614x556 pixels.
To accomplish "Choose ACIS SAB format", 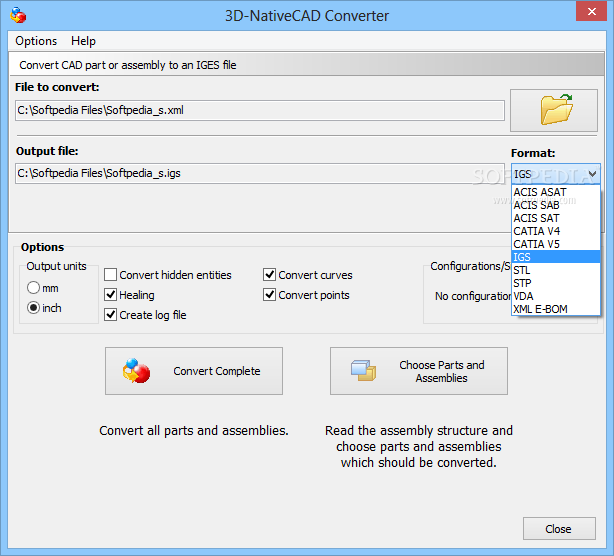I will click(556, 205).
